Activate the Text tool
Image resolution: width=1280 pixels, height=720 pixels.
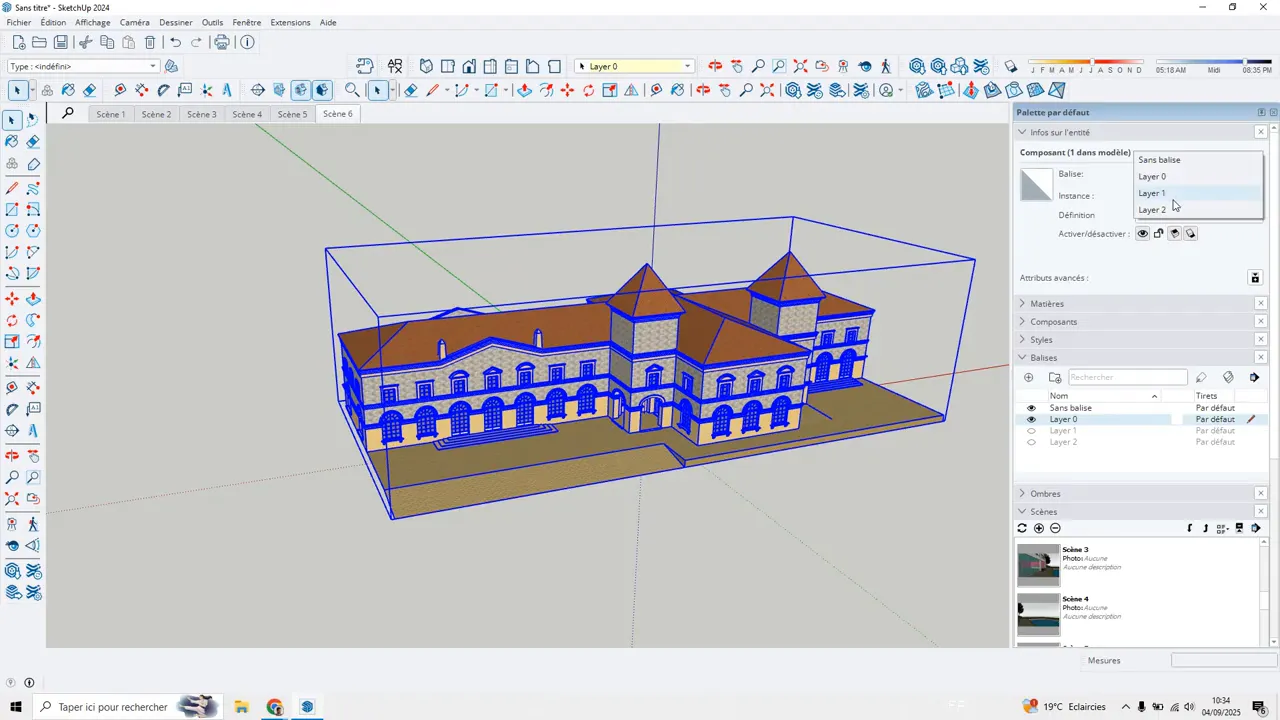pyautogui.click(x=33, y=409)
